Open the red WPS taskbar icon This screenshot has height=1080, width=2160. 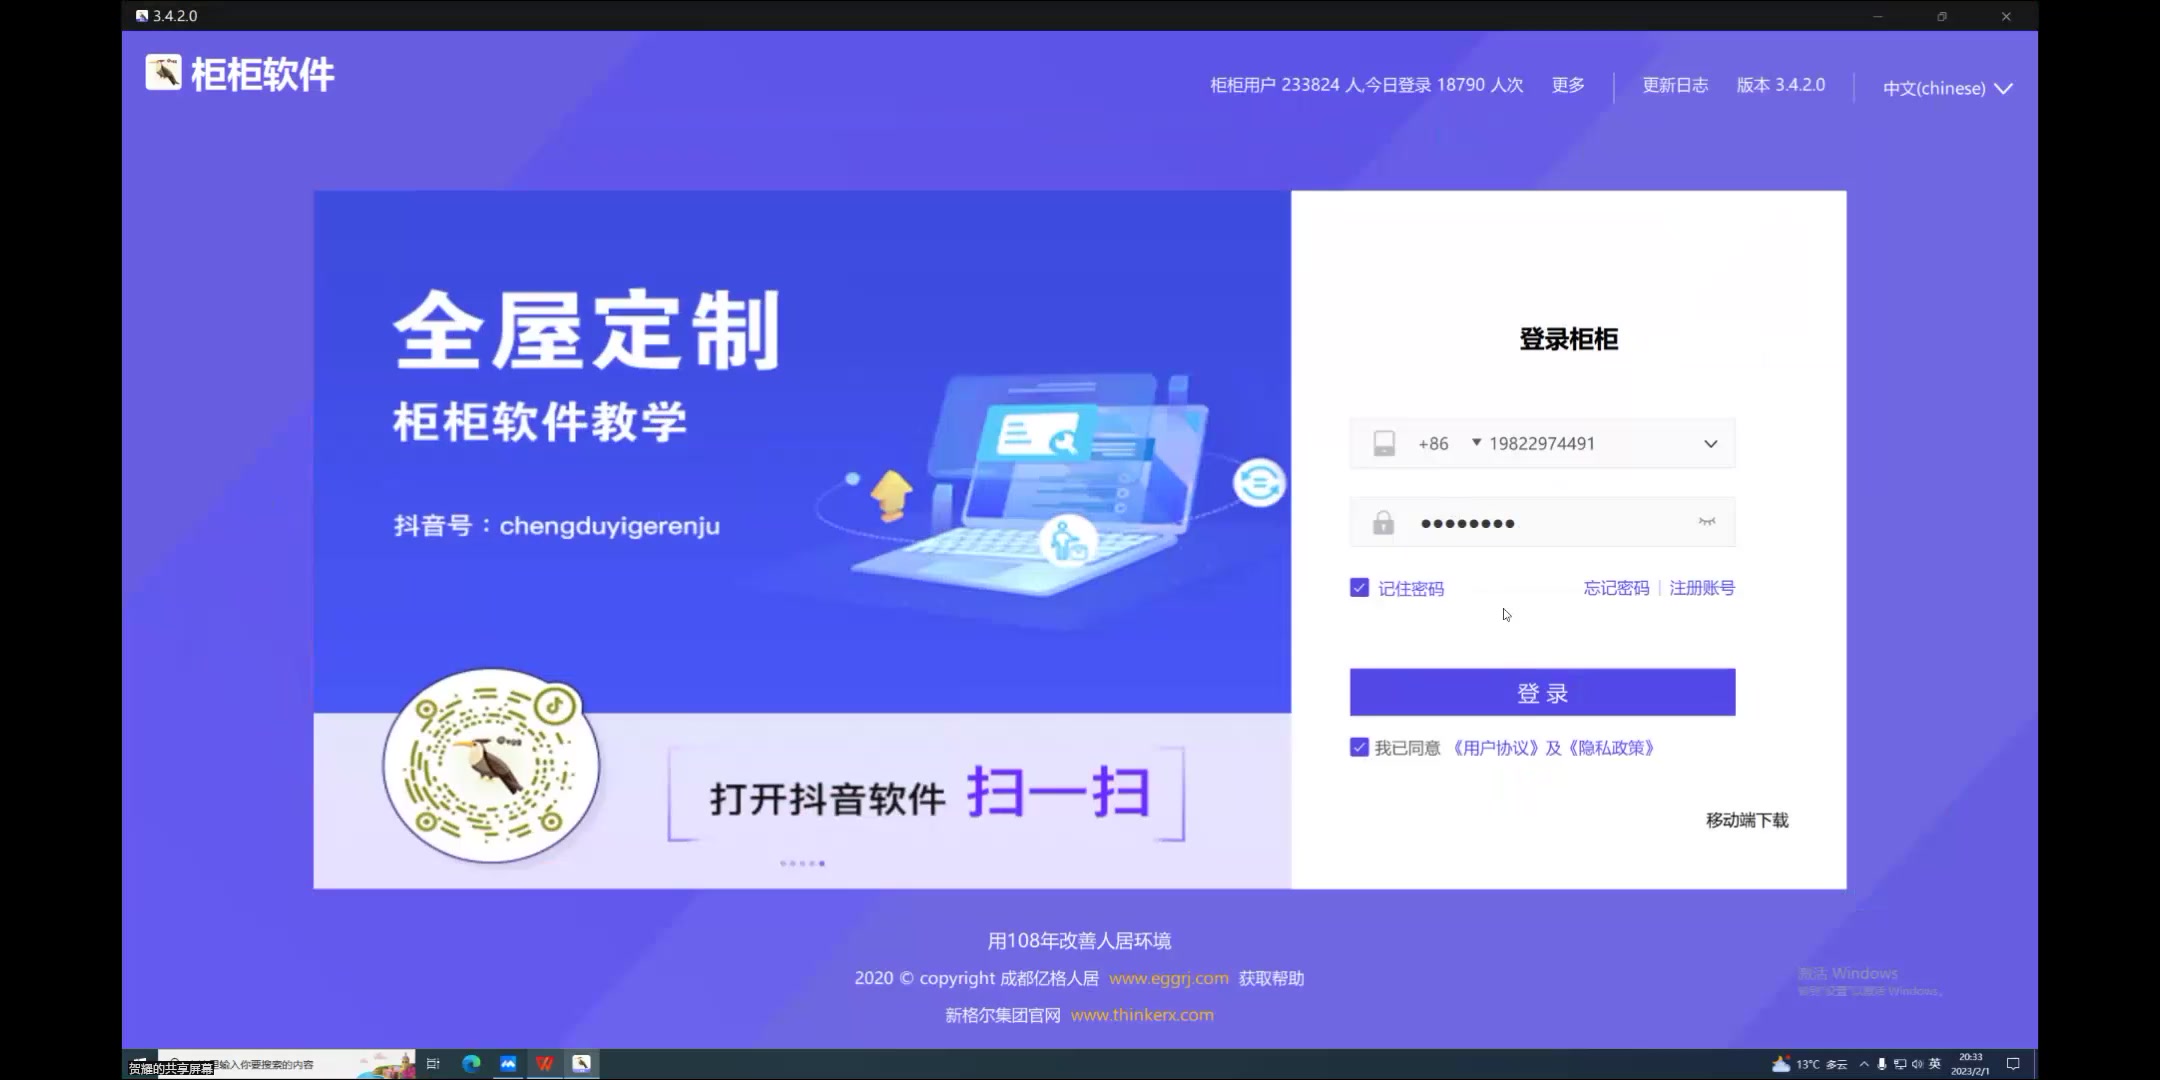coord(545,1064)
